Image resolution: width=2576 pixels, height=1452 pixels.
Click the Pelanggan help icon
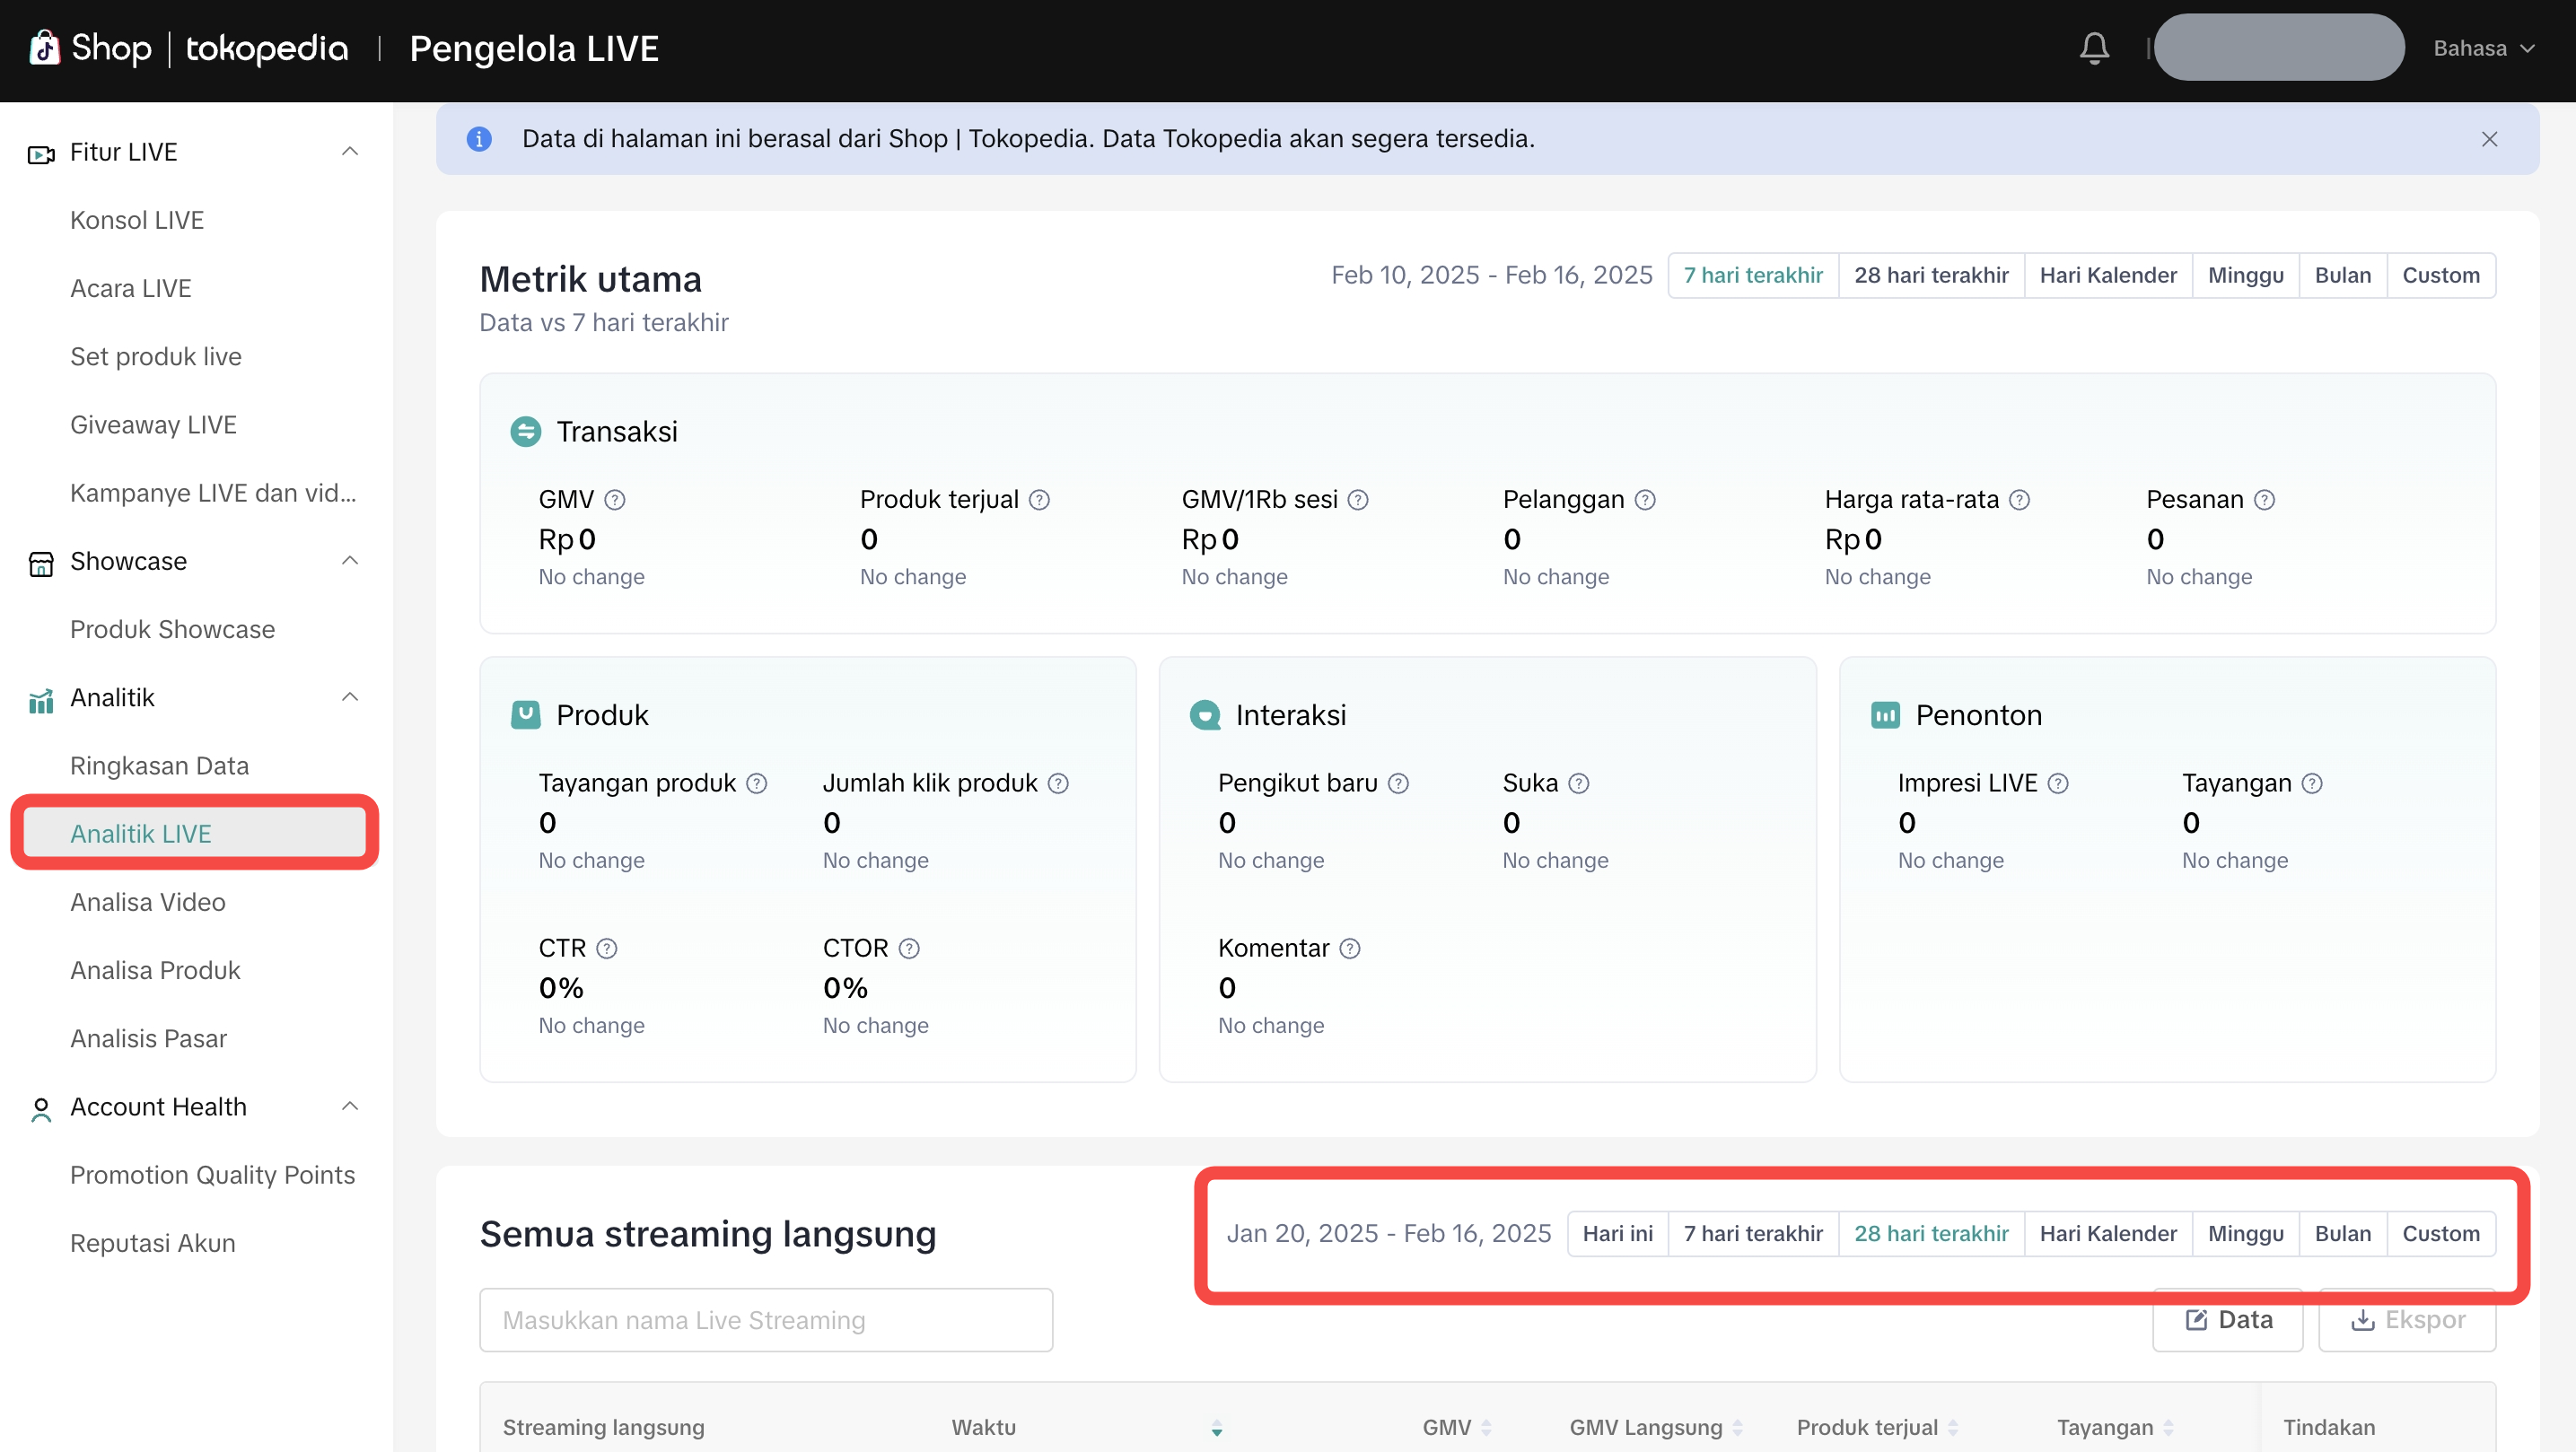1645,500
